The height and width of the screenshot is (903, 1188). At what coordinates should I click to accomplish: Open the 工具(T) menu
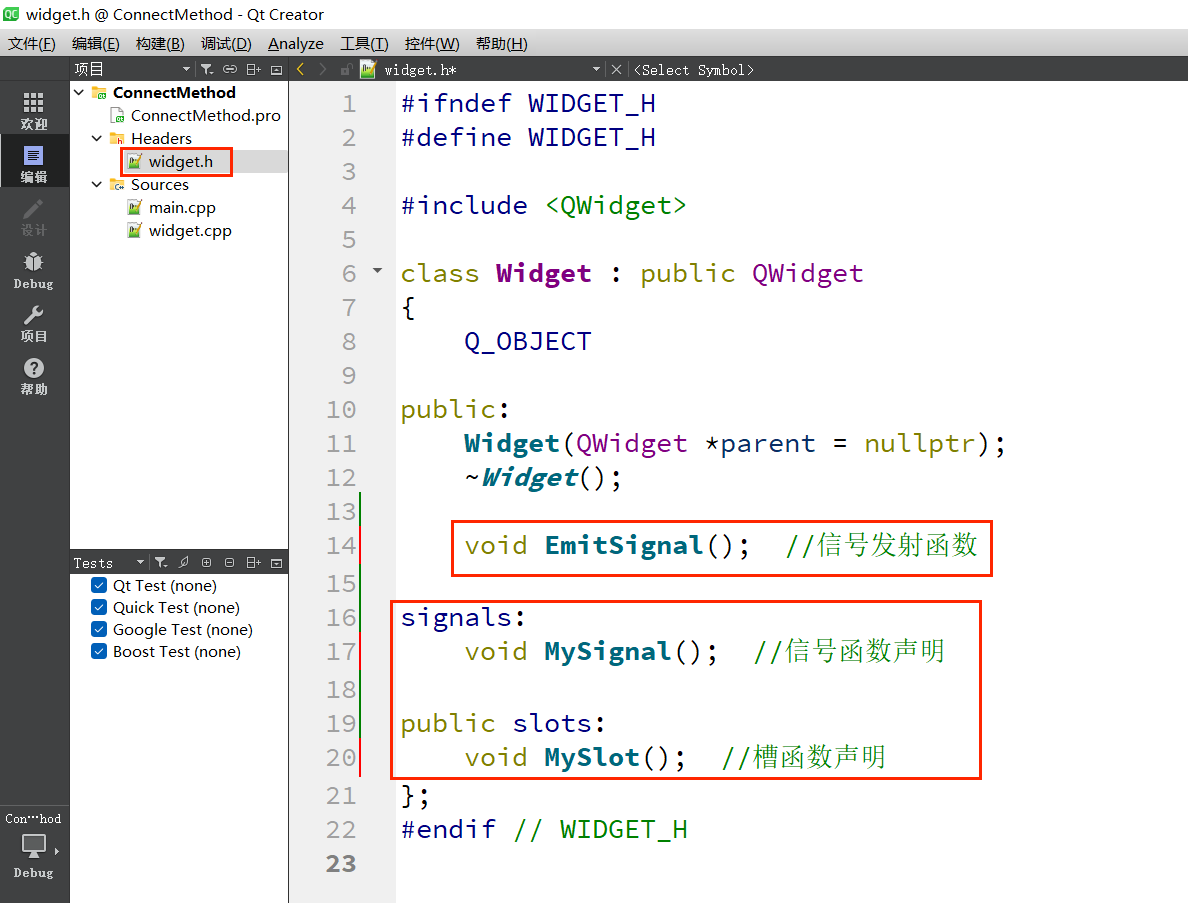[x=364, y=43]
